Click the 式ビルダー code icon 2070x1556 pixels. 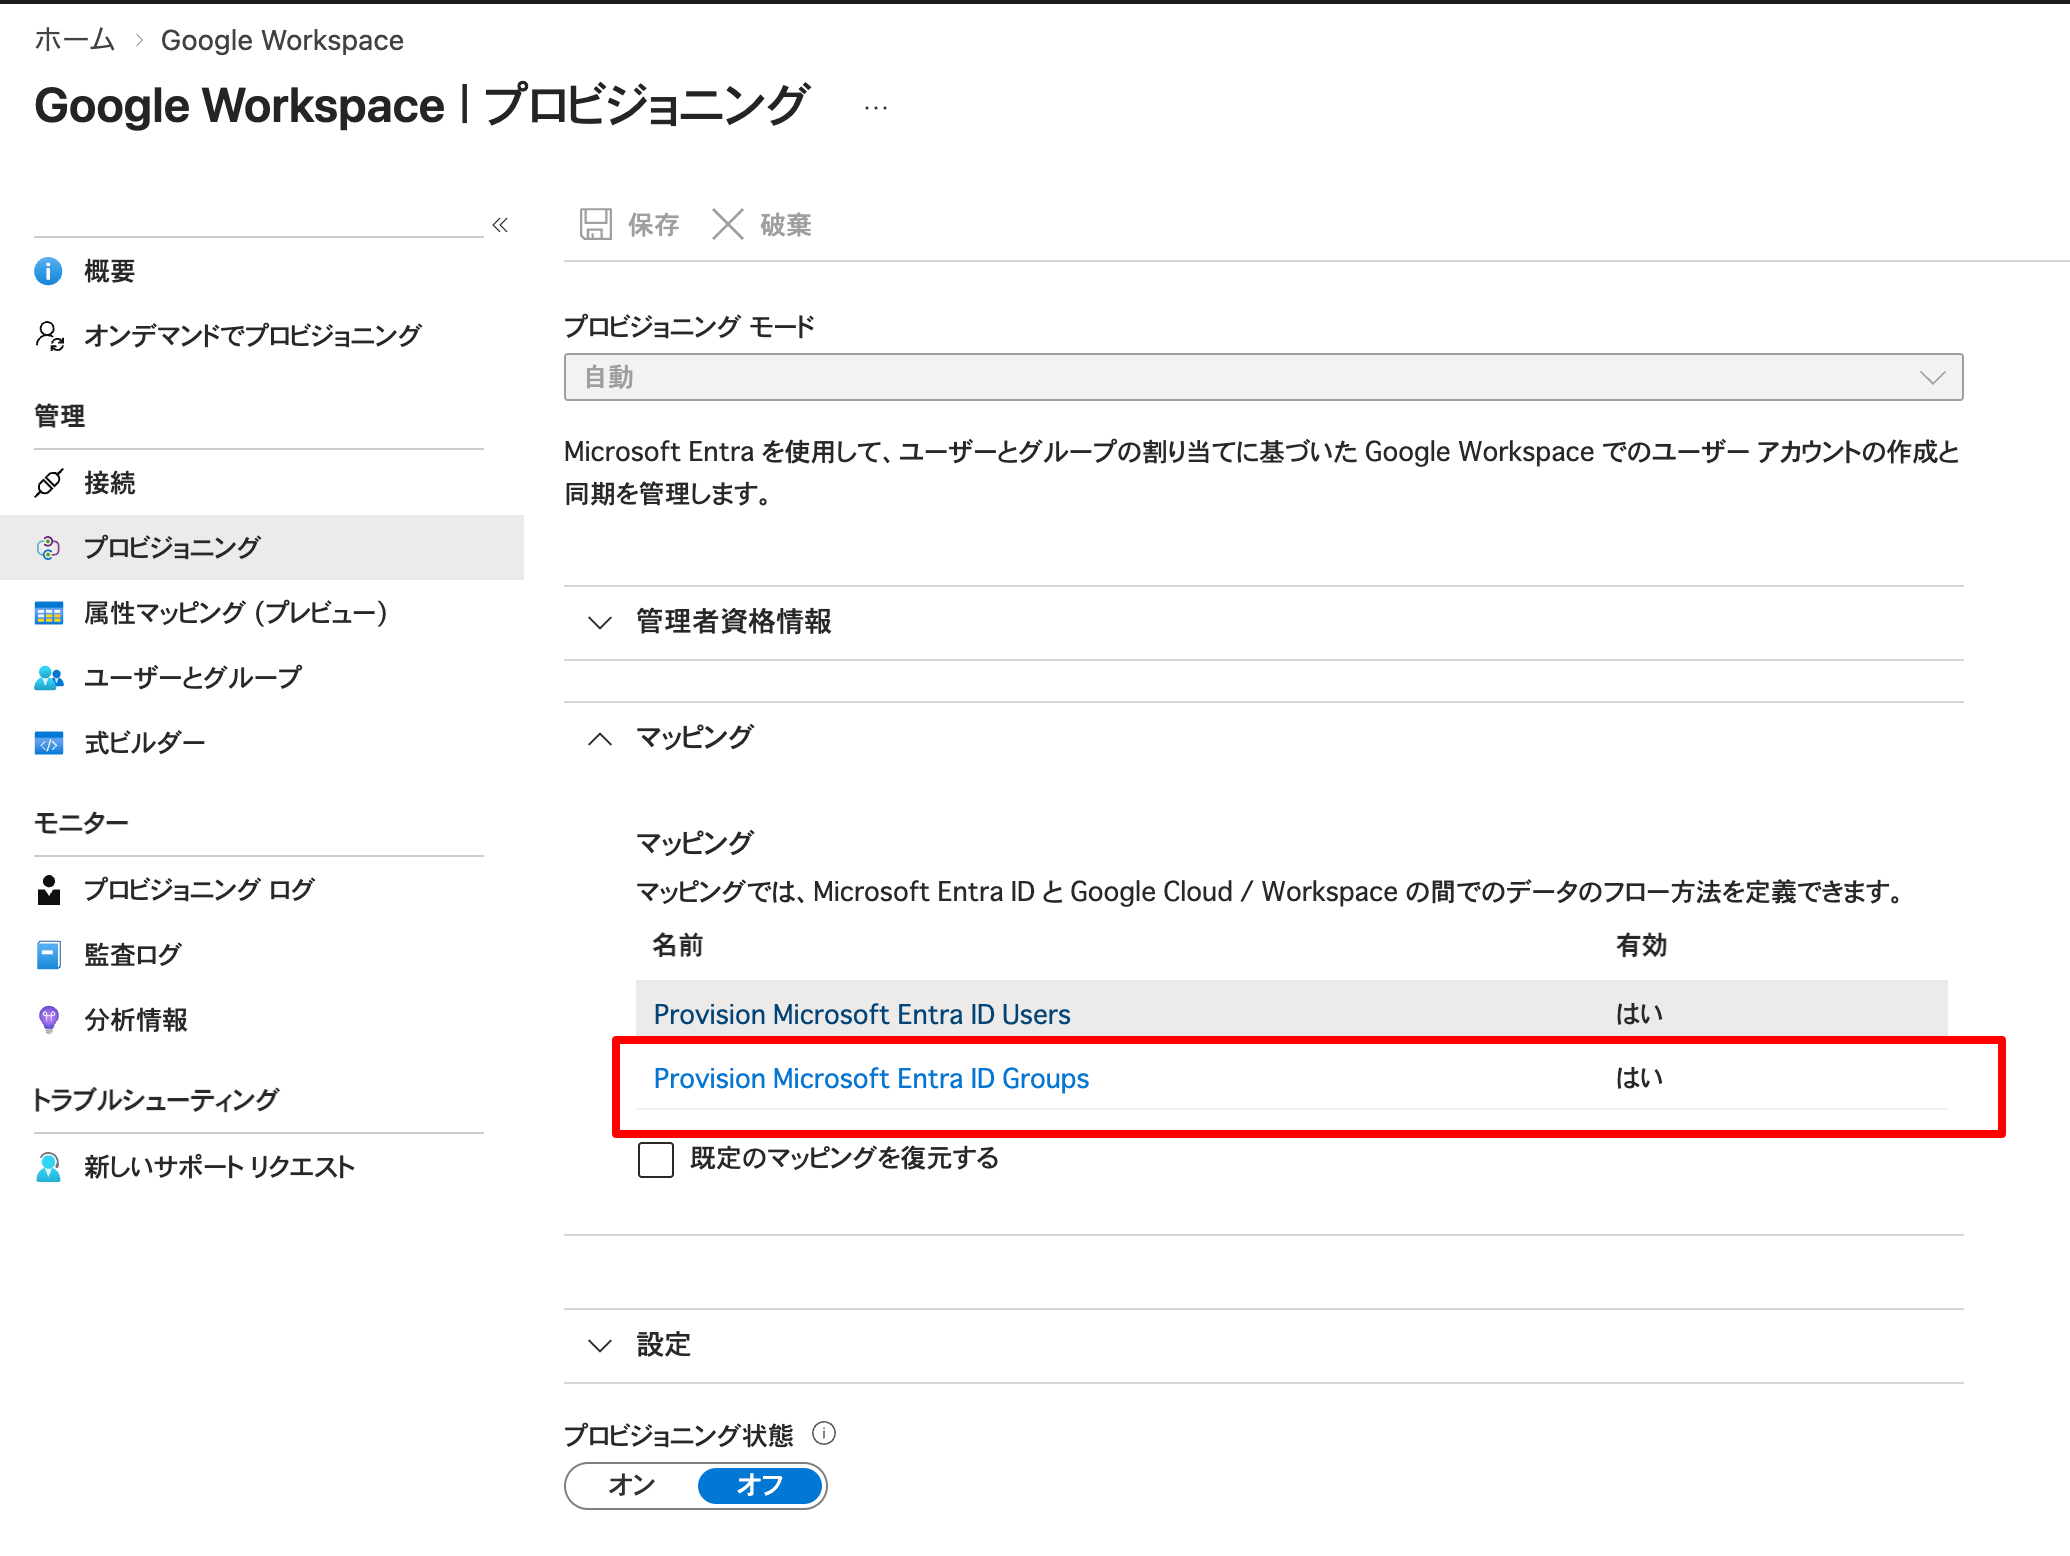pos(48,743)
